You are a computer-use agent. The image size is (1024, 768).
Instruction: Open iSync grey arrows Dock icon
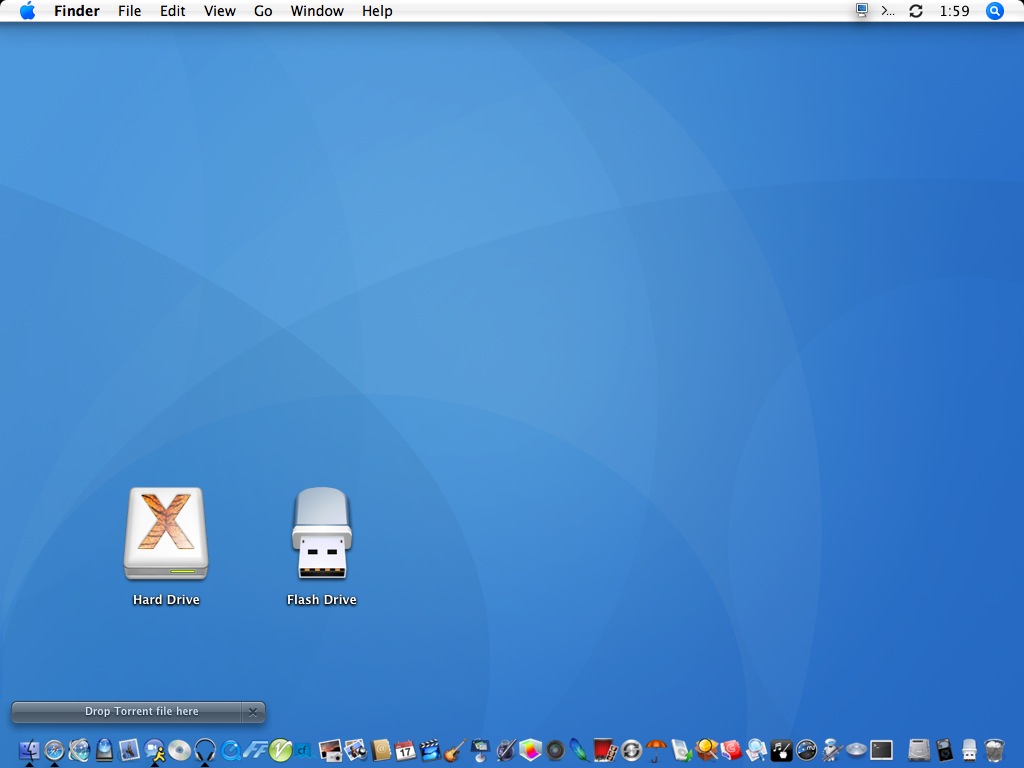[631, 750]
